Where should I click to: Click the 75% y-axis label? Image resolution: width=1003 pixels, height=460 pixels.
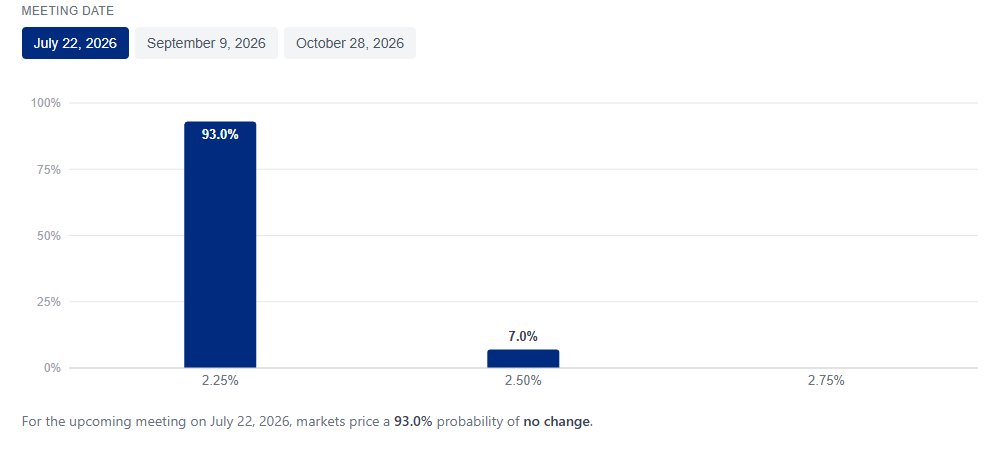click(x=49, y=170)
